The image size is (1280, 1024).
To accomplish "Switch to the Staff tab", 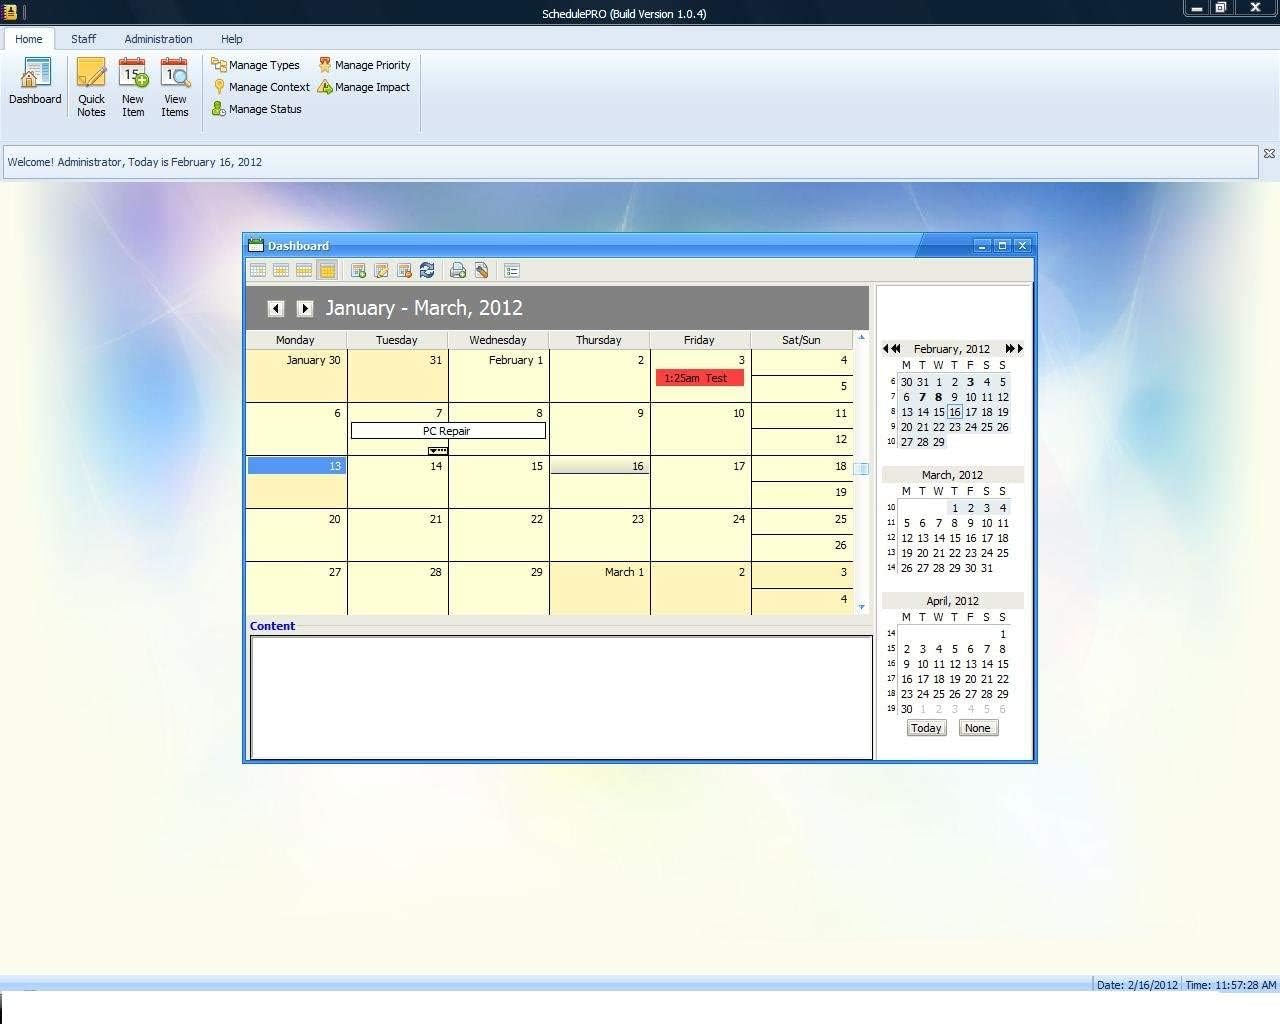I will pyautogui.click(x=83, y=39).
